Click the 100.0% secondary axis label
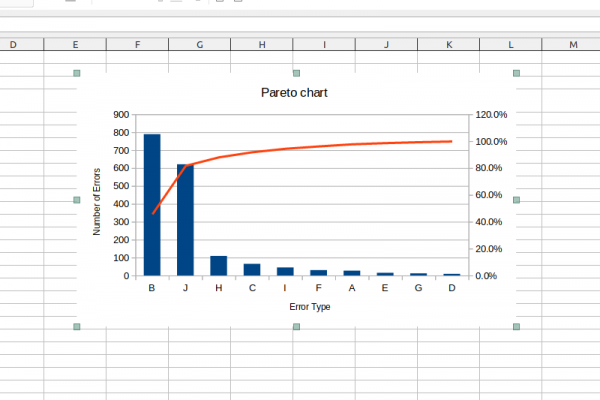Screen dimensions: 600x400 [491, 142]
